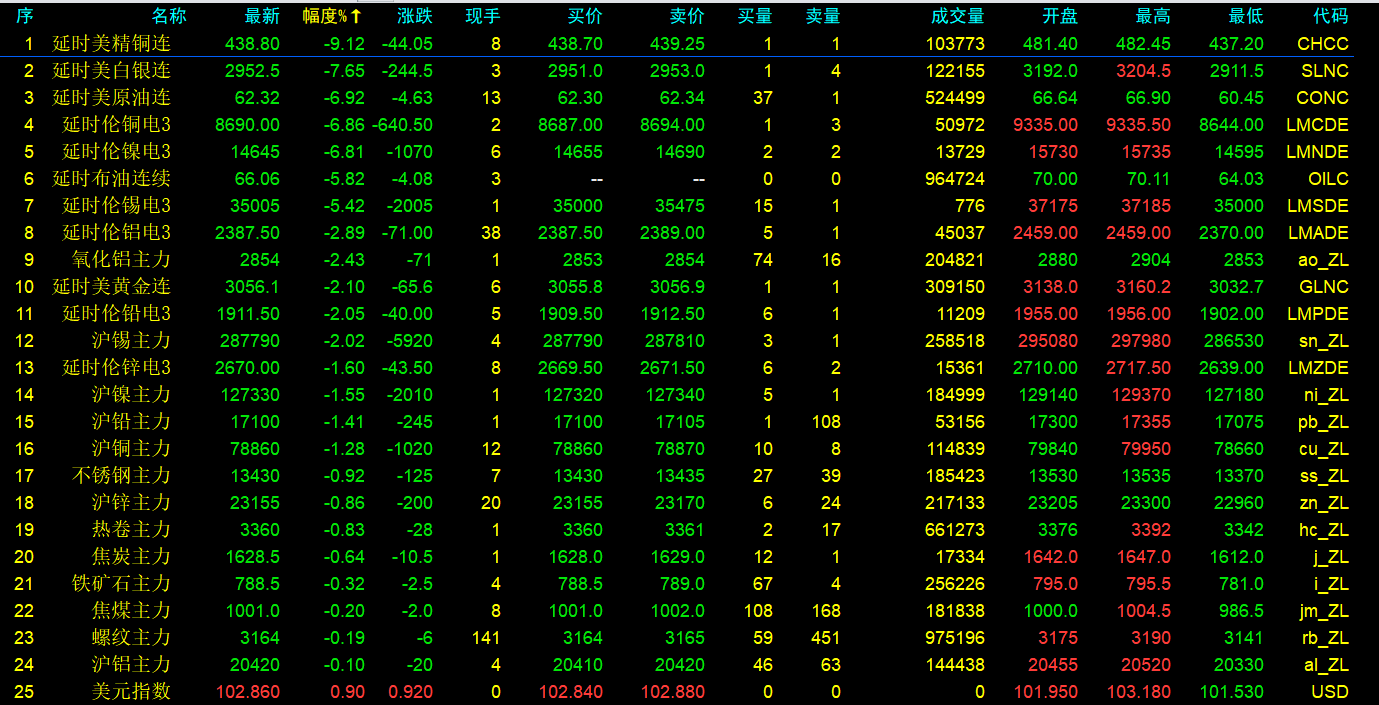Screen dimensions: 1379x705
Task: Sort the table by 最新 column
Action: point(262,17)
